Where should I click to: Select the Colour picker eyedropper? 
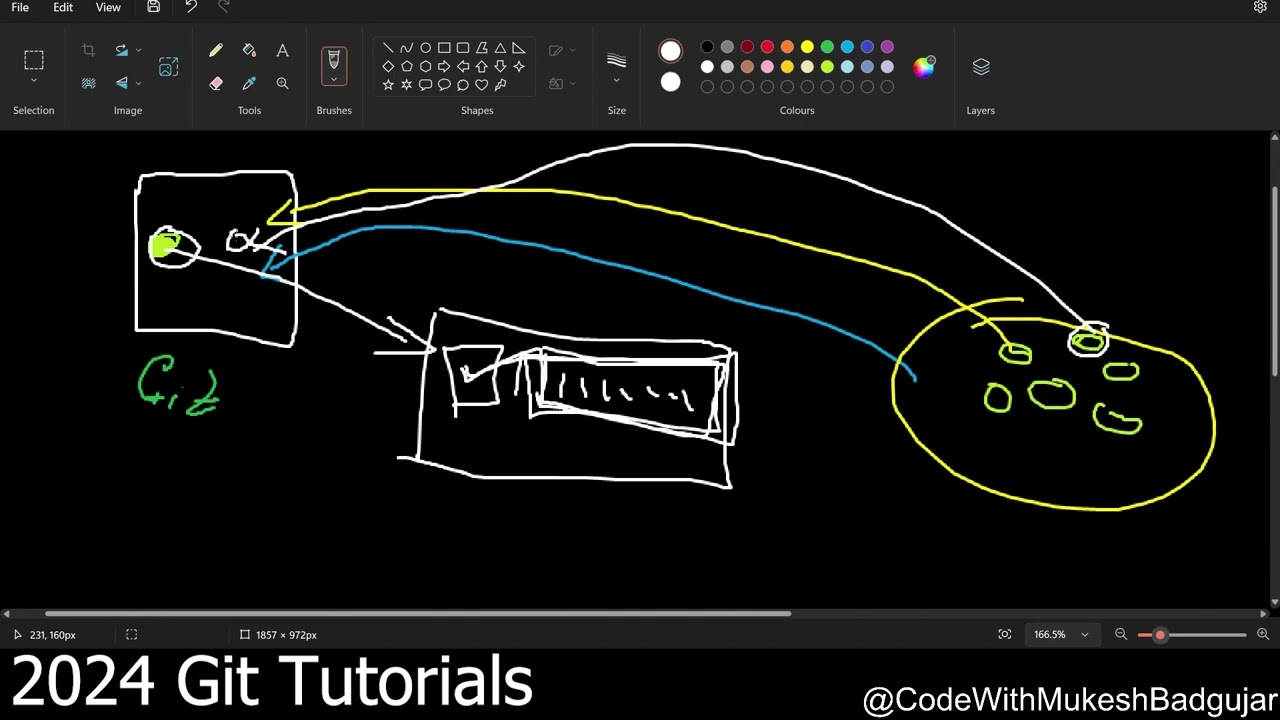coord(249,83)
